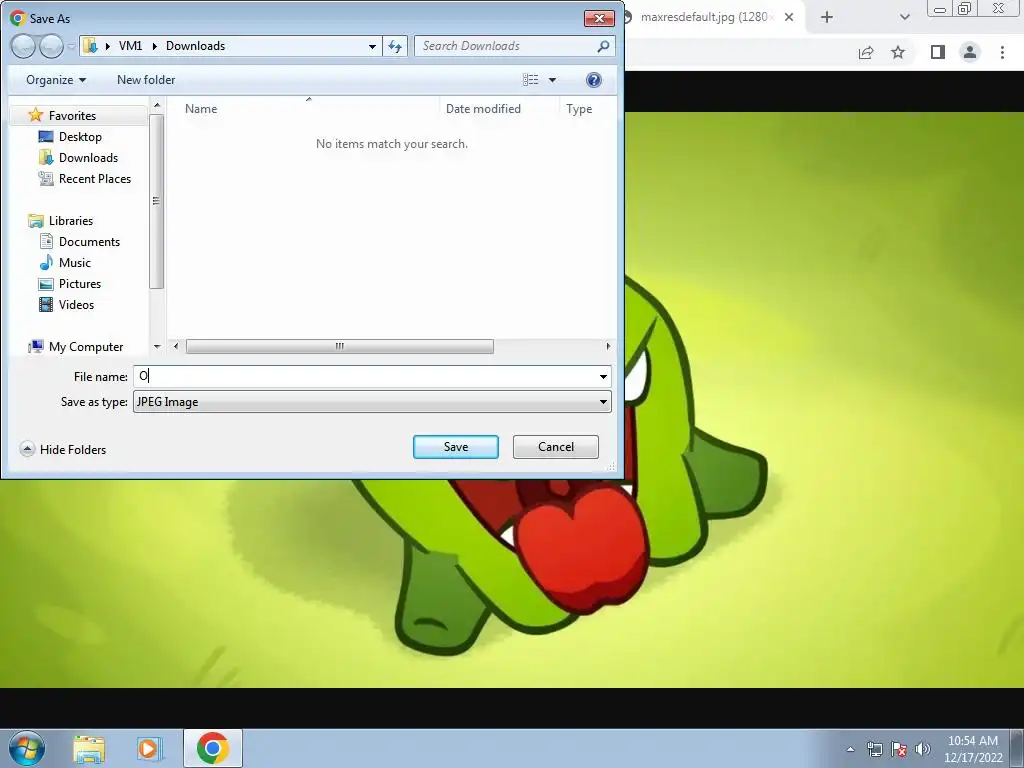Close the maxresdefault.jpg Chrome tab
1024x768 pixels.
pyautogui.click(x=789, y=17)
